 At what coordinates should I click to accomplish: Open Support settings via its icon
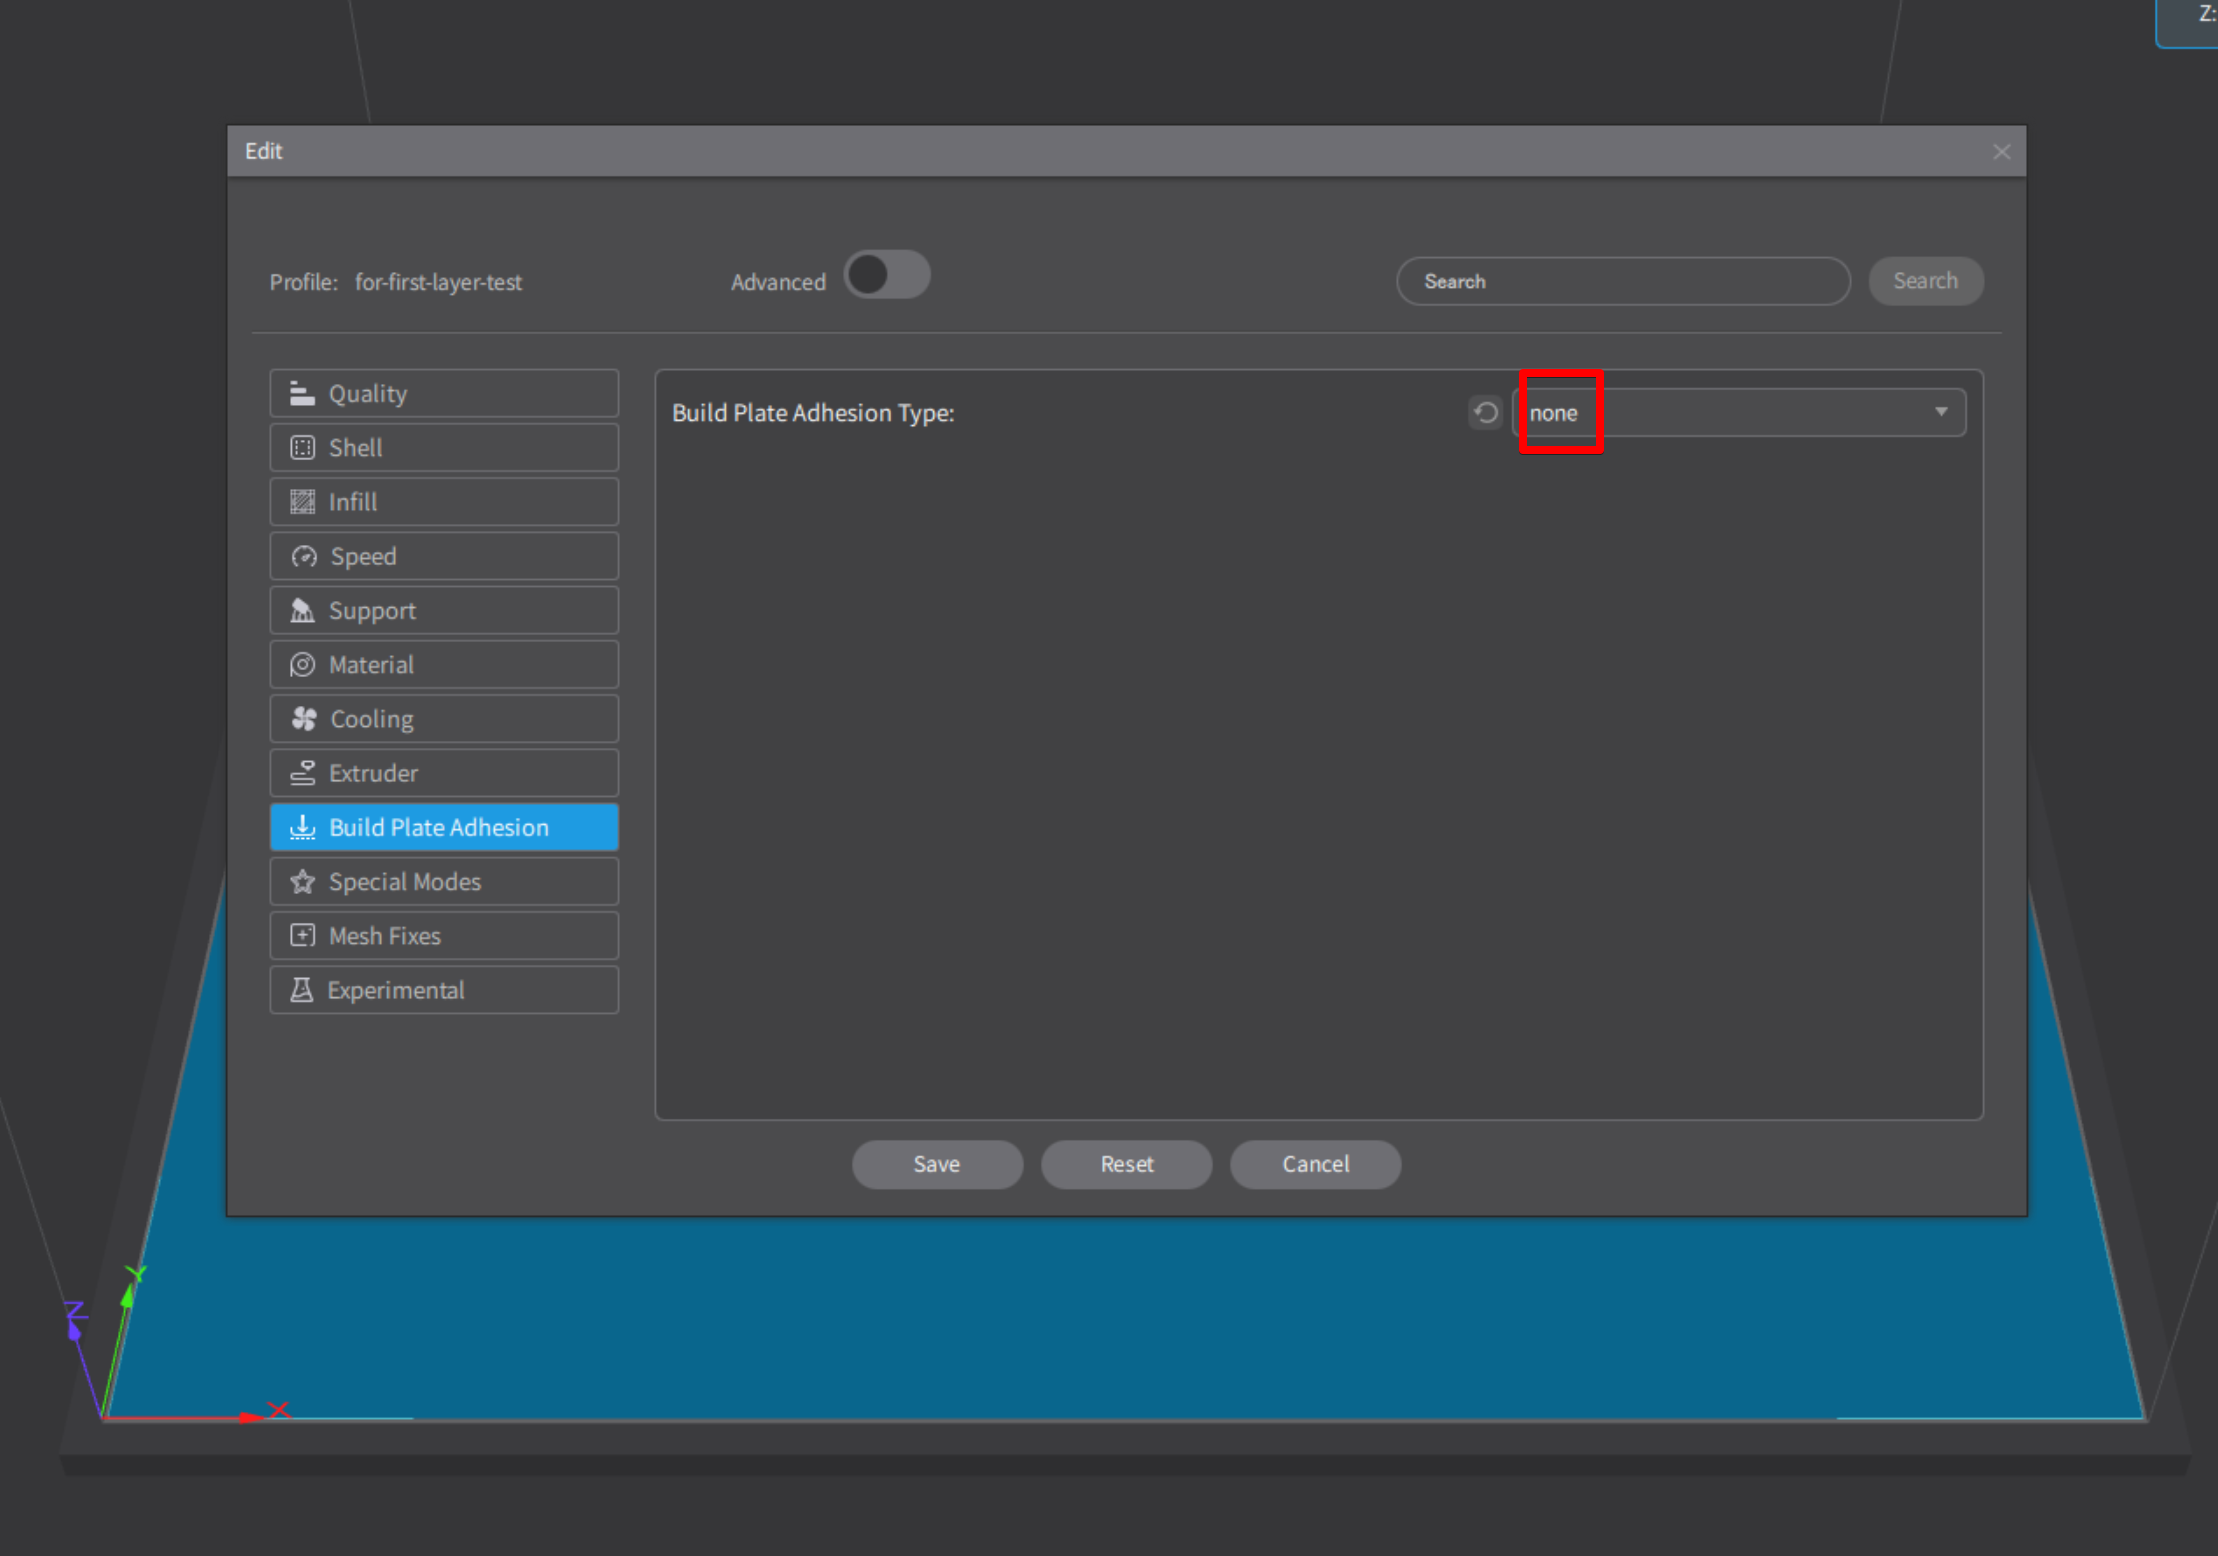pyautogui.click(x=304, y=610)
